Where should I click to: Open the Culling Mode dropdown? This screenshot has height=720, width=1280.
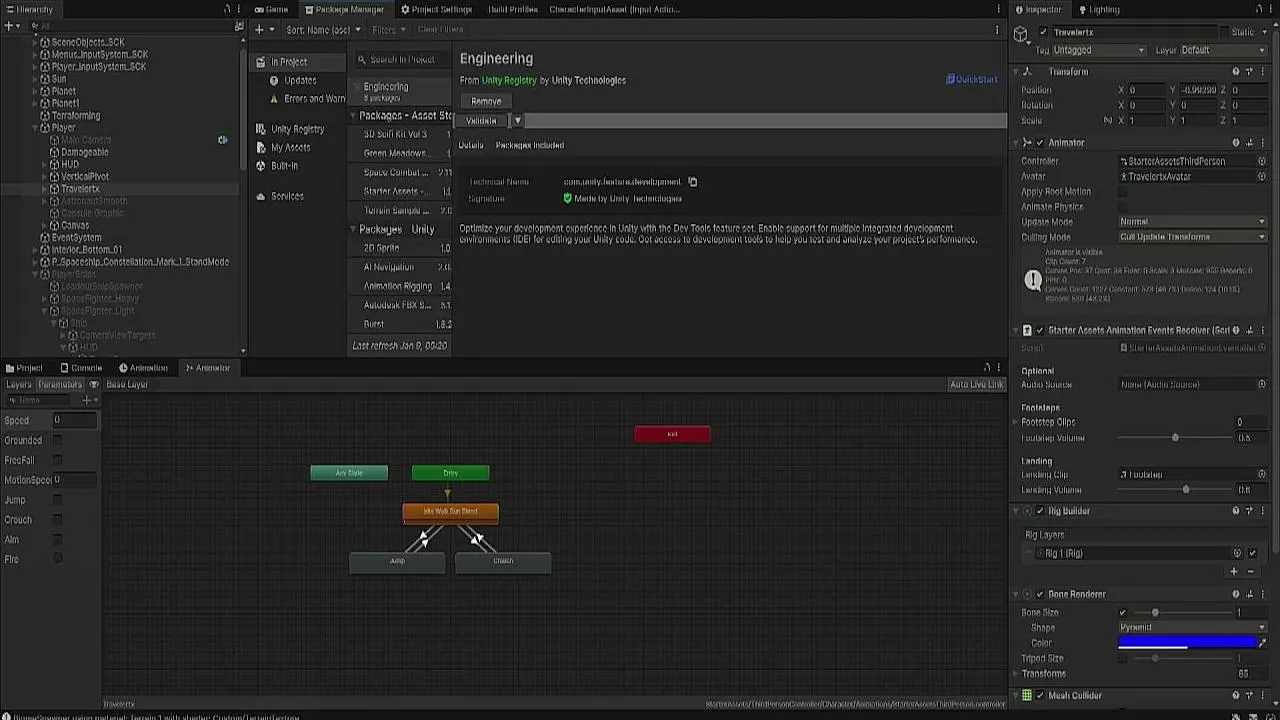pyautogui.click(x=1192, y=237)
